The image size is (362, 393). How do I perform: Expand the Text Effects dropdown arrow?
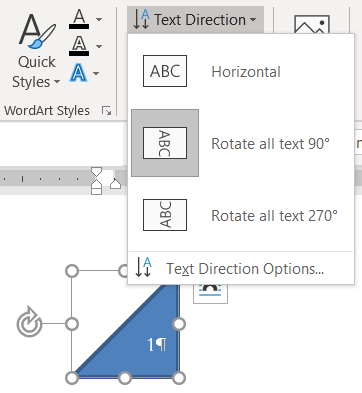pyautogui.click(x=96, y=73)
